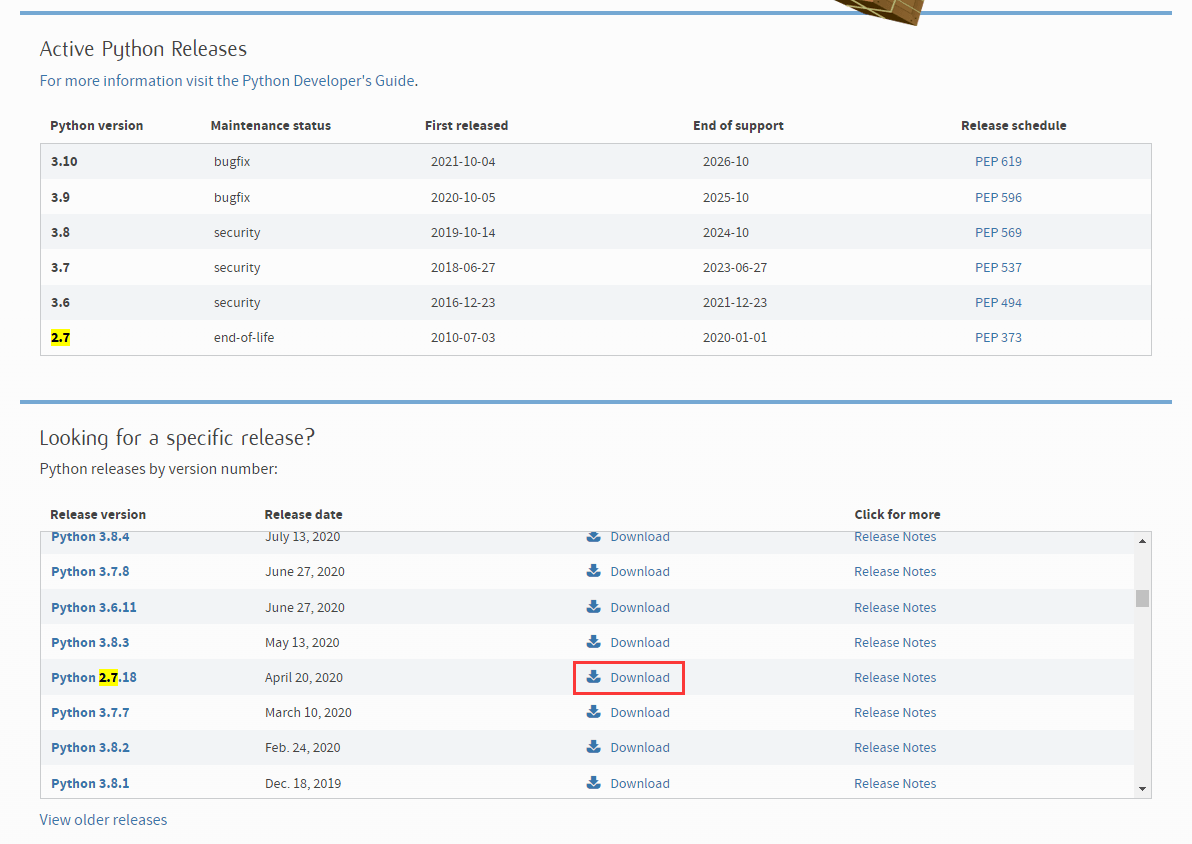Open PEP 537 release schedule
The width and height of the screenshot is (1192, 844).
click(998, 267)
